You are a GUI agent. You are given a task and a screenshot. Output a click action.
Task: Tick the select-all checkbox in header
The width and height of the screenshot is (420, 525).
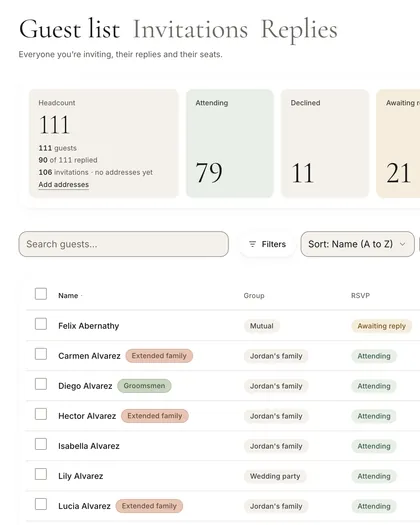point(41,294)
